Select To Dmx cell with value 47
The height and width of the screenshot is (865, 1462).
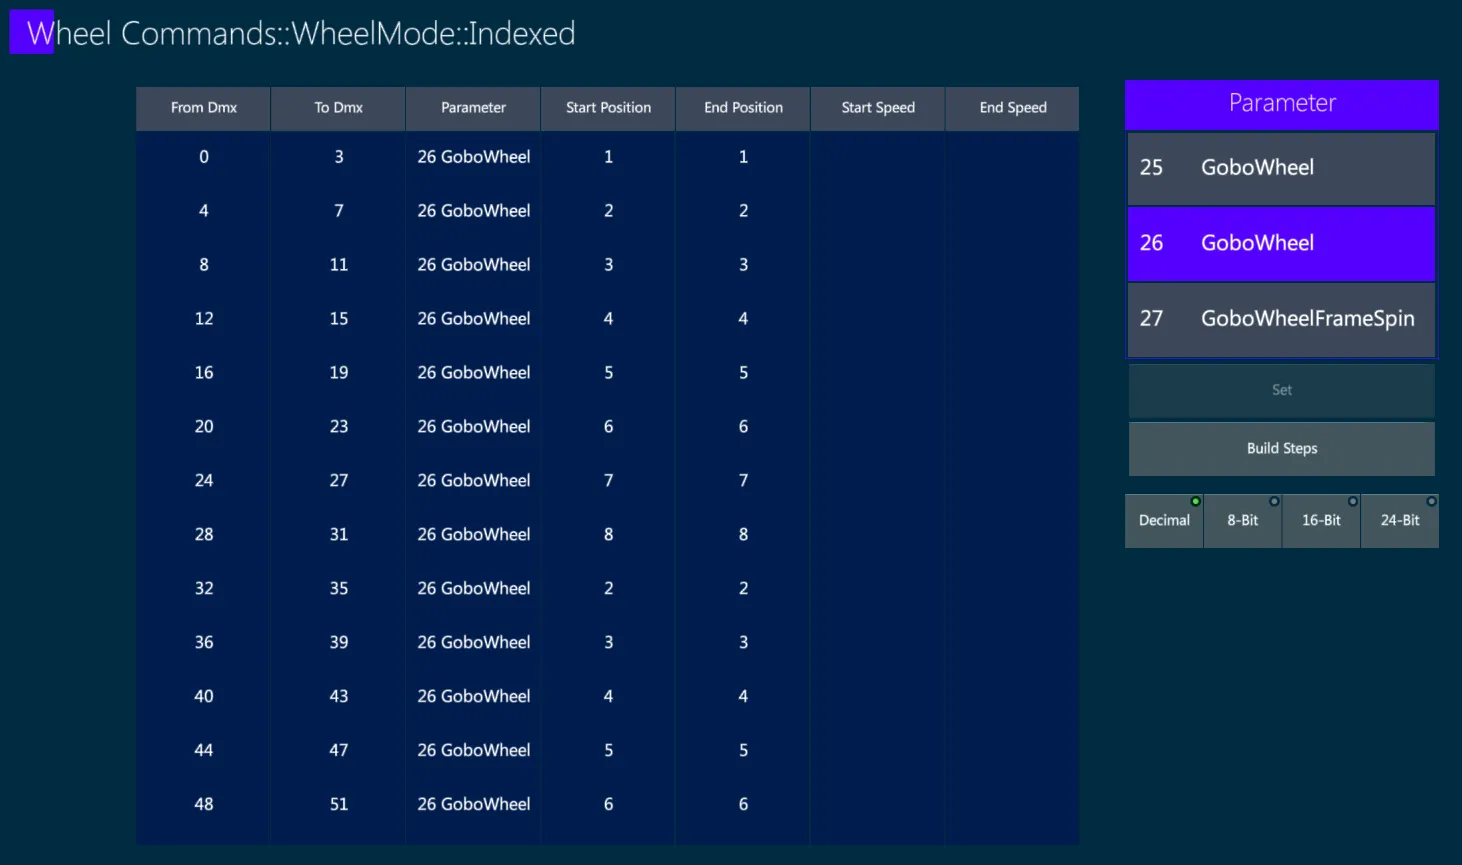pyautogui.click(x=339, y=751)
